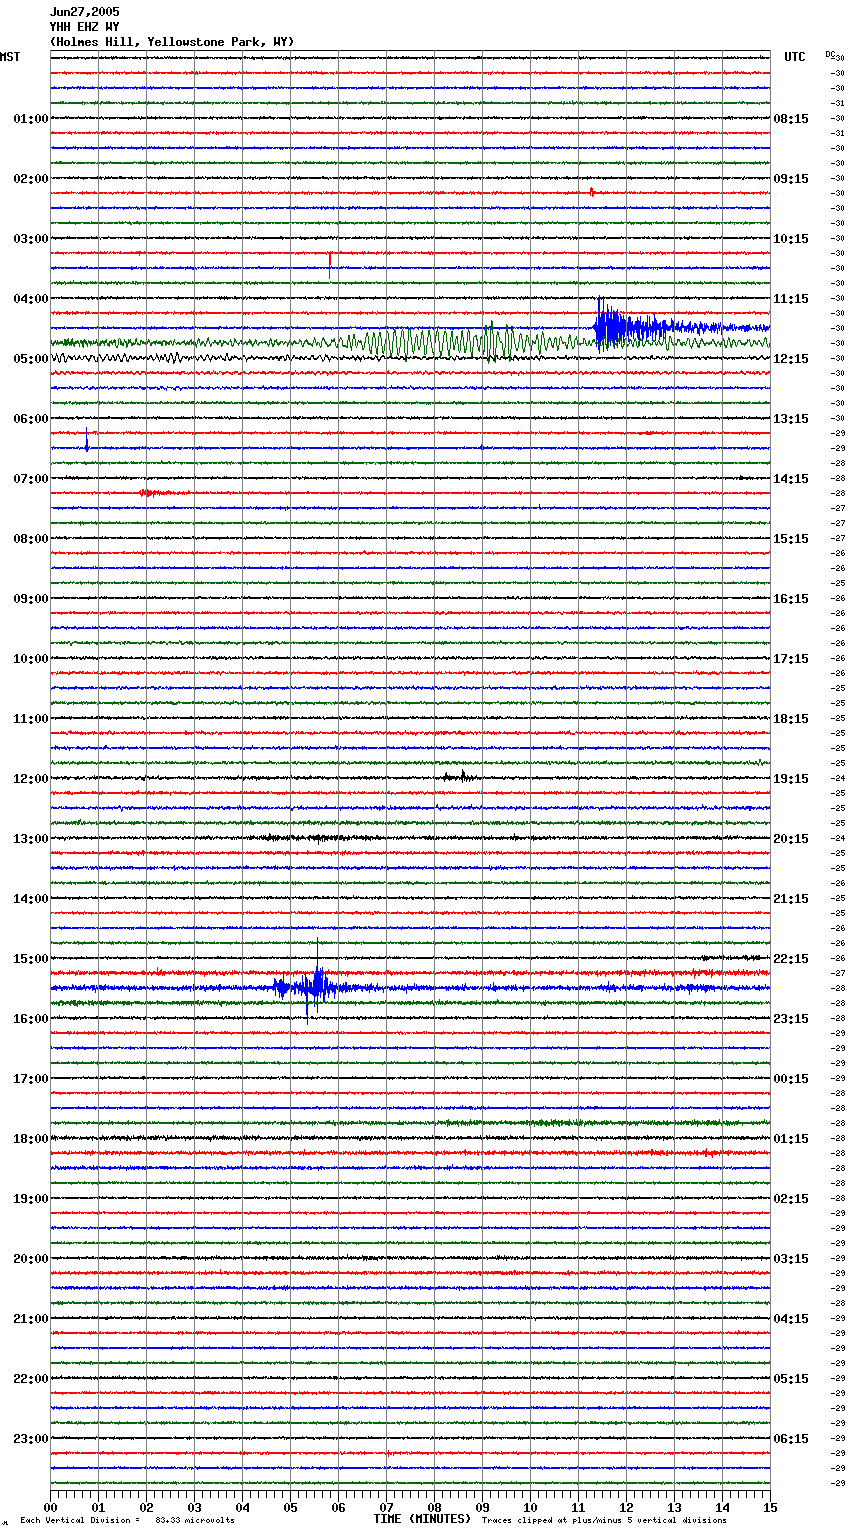Click the 04:00 MST hour label
The image size is (850, 1534).
click(x=31, y=299)
